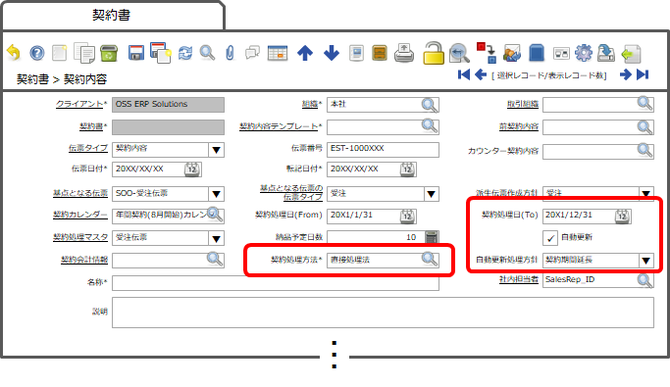Expand the 契約処理マスタ dropdown
Viewport: 670px width, 387px height.
point(216,239)
